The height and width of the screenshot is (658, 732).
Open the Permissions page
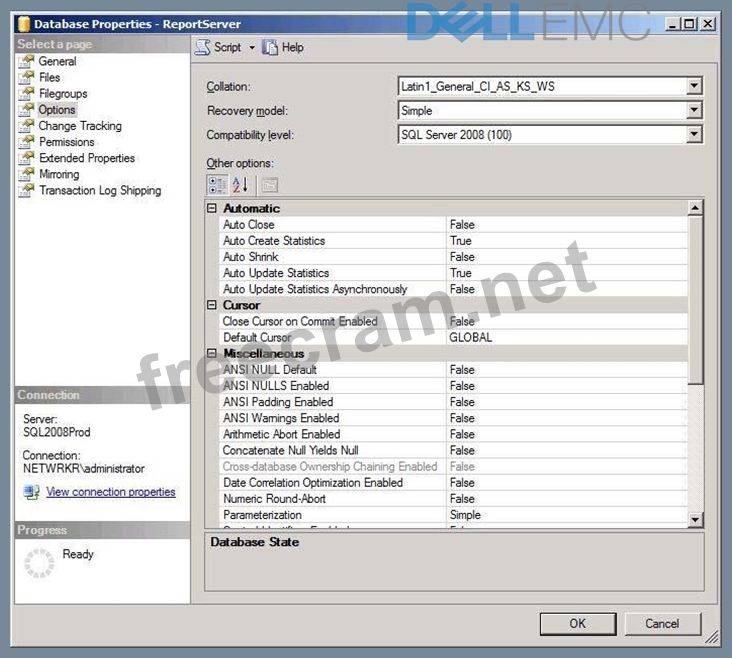point(67,142)
